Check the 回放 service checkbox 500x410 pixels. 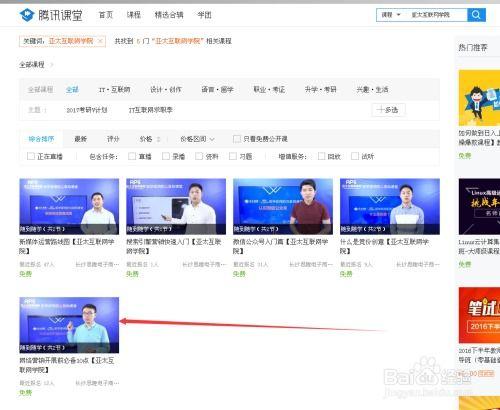(x=321, y=156)
